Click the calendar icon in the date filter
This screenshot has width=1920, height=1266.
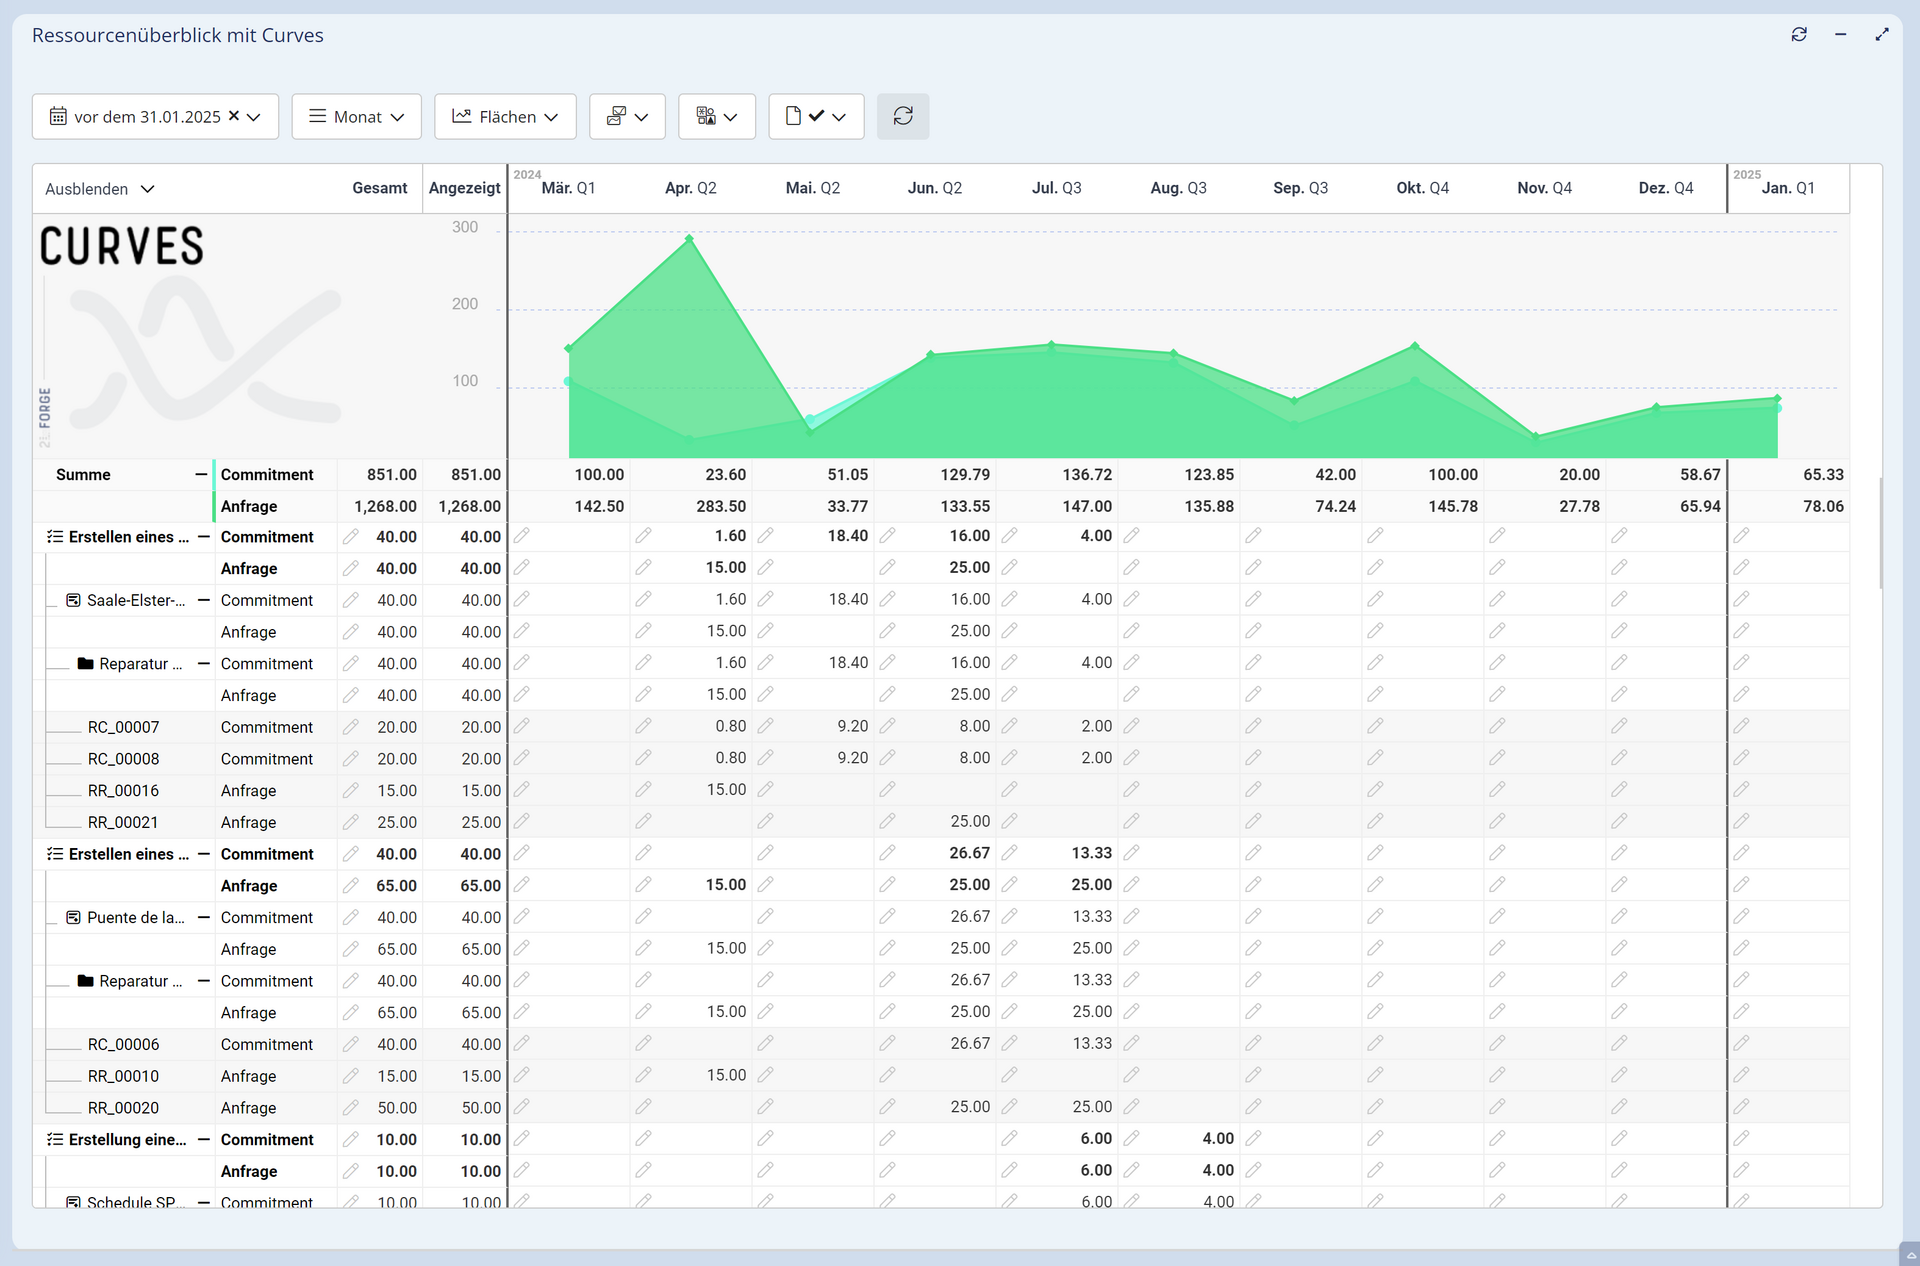tap(58, 117)
